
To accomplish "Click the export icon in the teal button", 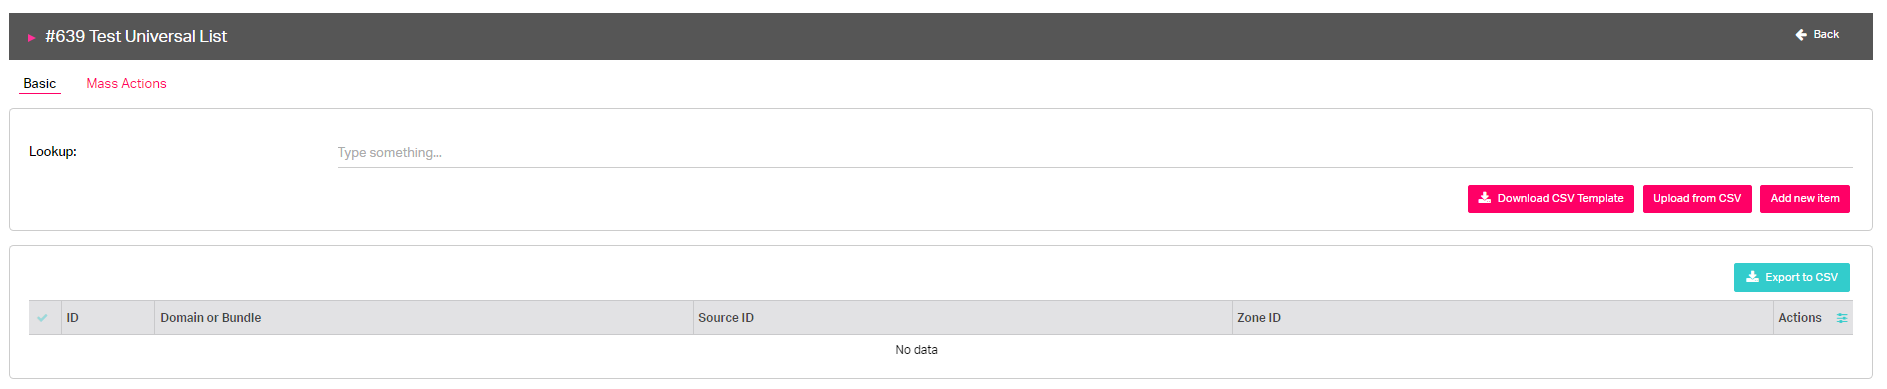I will (1752, 277).
